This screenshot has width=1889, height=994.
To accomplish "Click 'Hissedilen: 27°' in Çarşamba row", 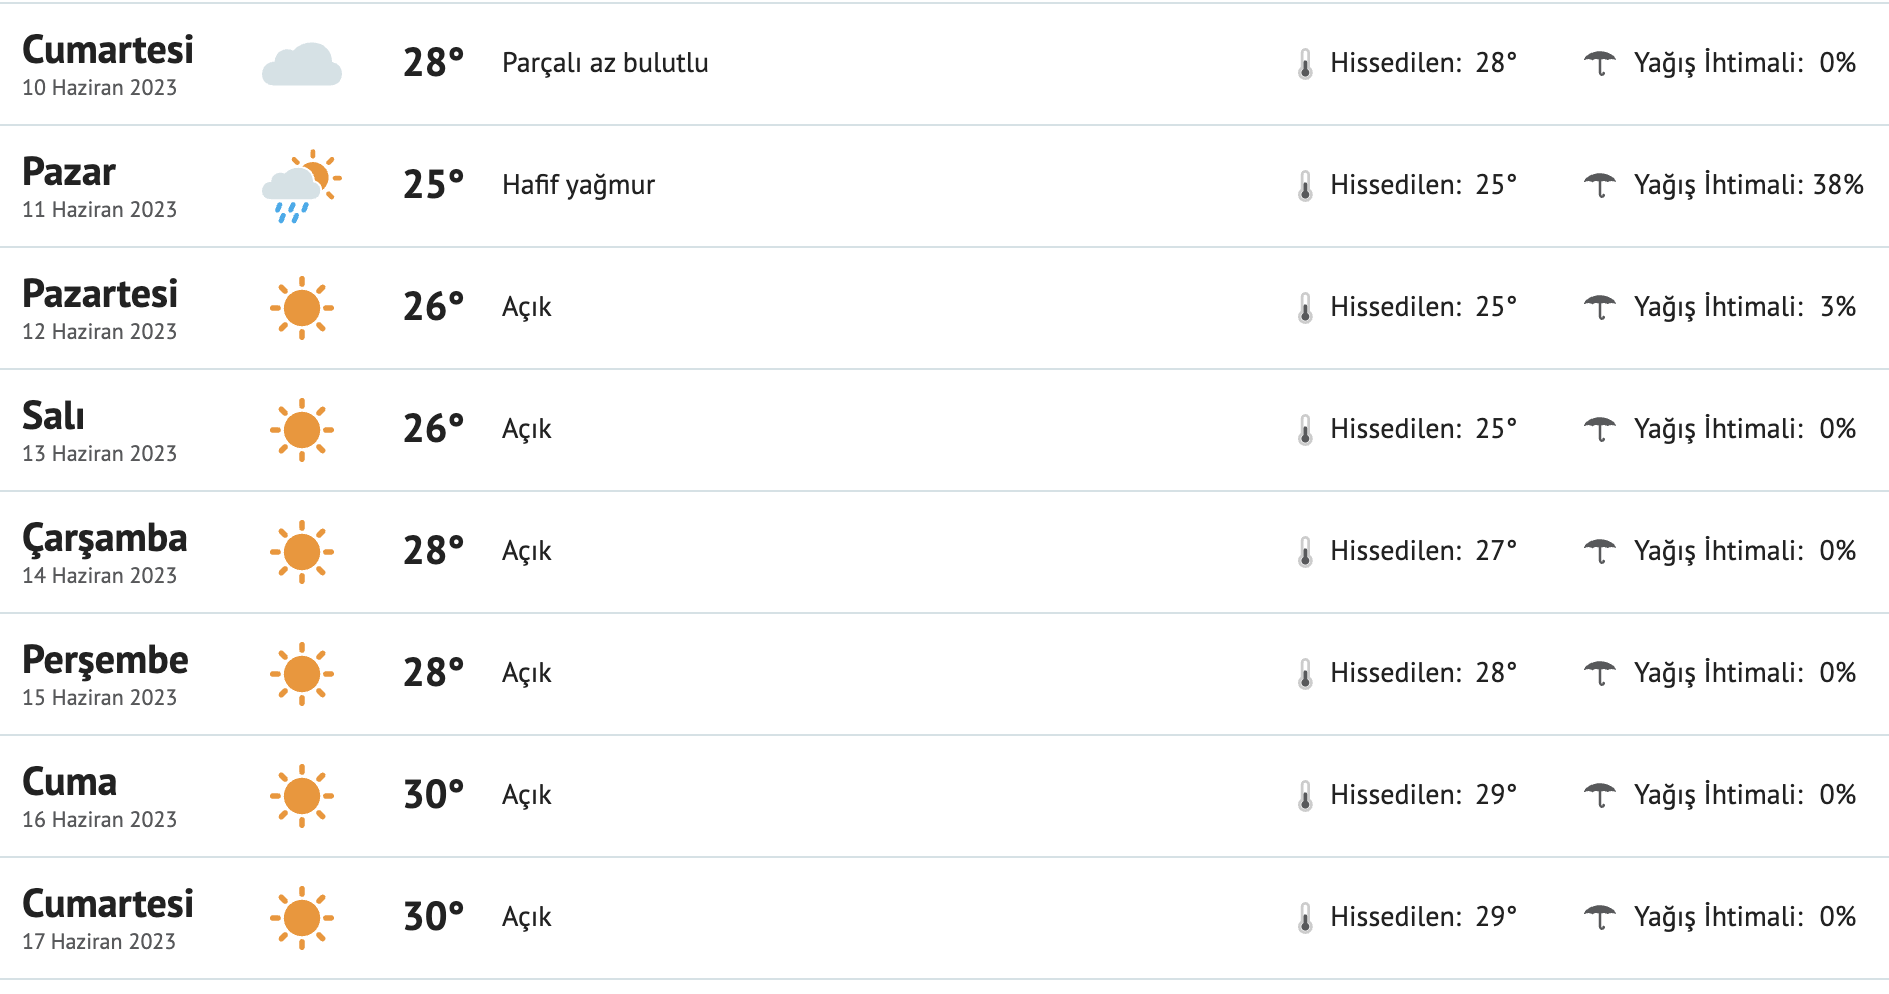I will click(1423, 551).
